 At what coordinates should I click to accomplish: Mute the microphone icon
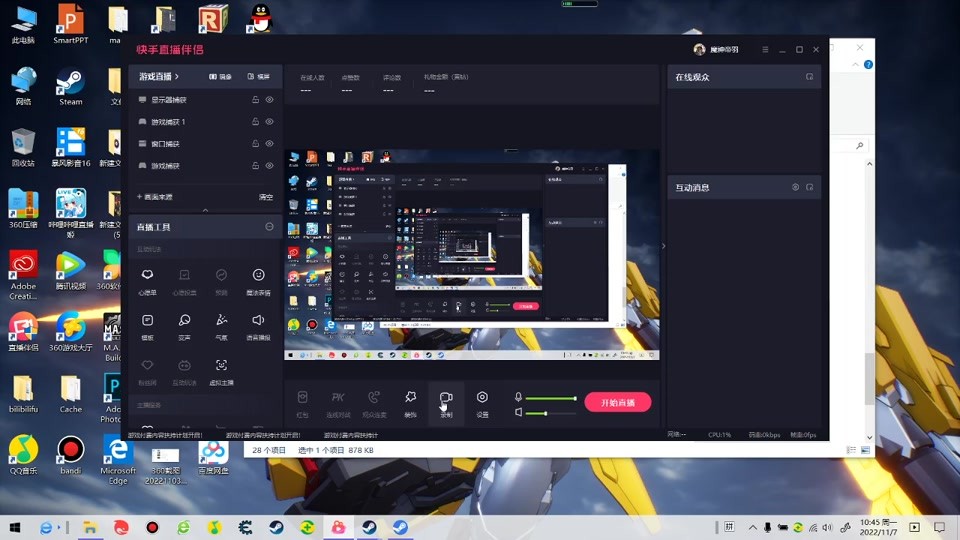518,397
